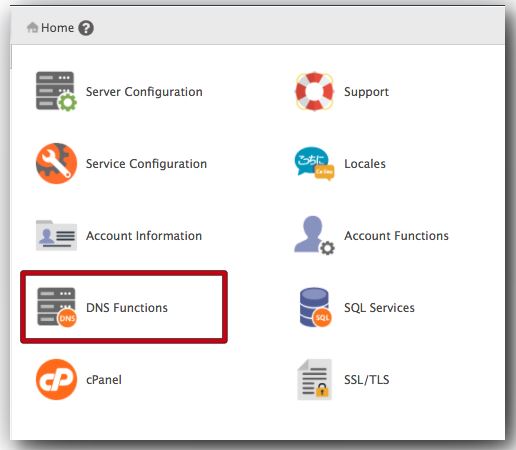Screen dimensions: 516x450
Task: Click the Home house icon
Action: click(x=32, y=27)
